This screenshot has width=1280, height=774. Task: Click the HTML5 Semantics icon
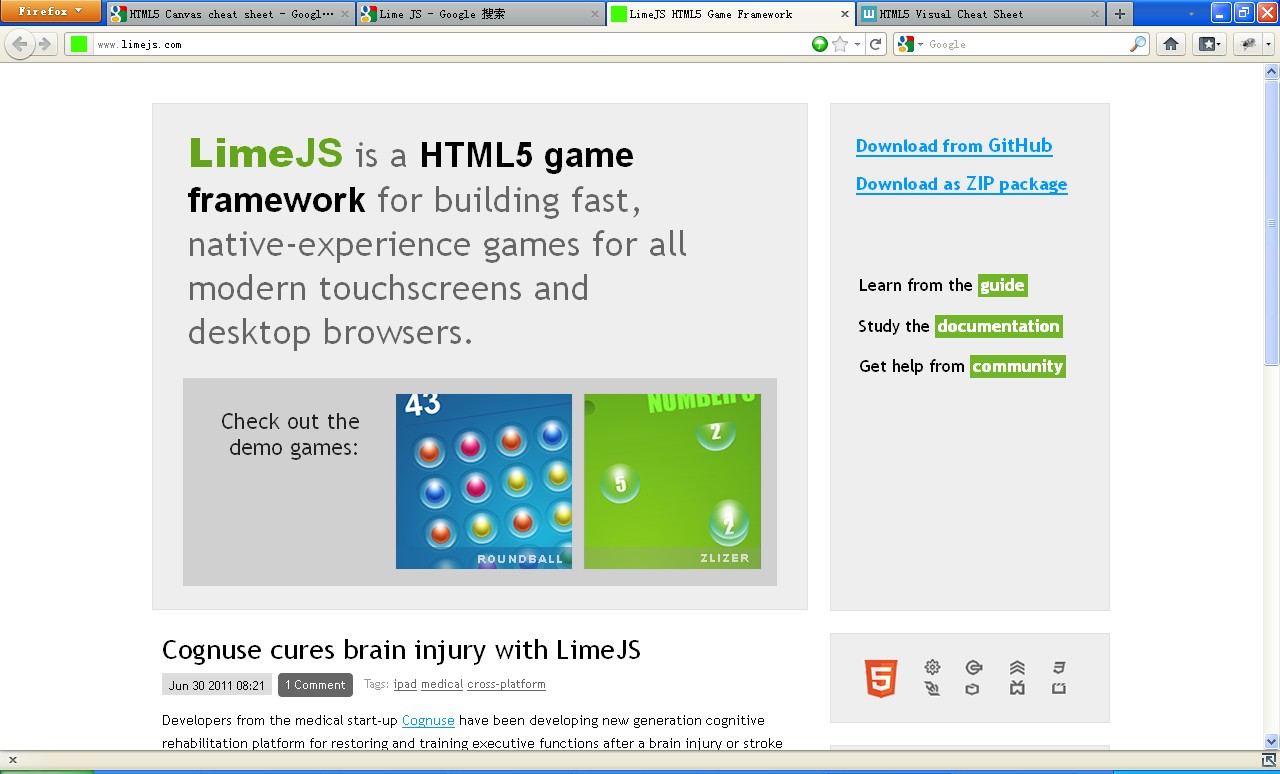932,688
